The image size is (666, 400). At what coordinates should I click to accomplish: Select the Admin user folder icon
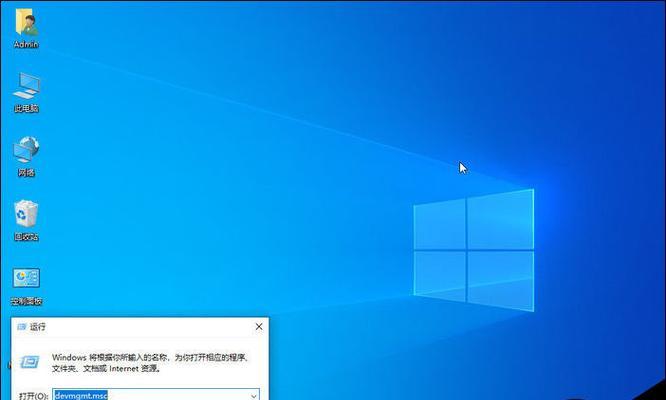coord(26,23)
